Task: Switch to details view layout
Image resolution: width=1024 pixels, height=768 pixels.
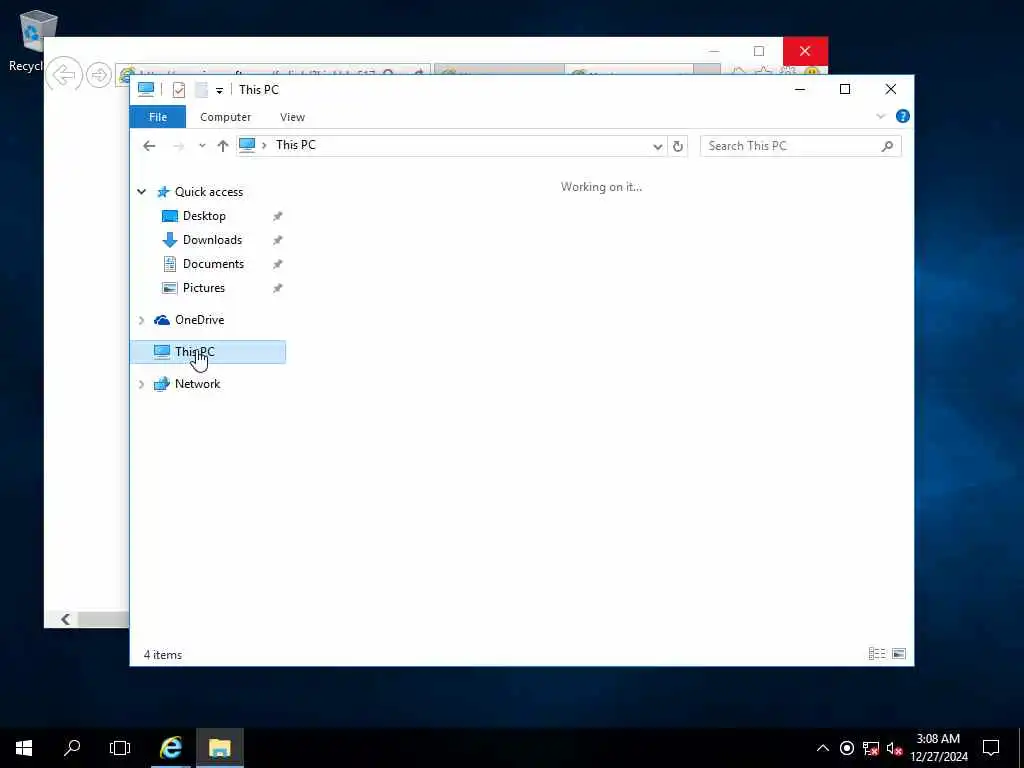Action: click(x=877, y=654)
